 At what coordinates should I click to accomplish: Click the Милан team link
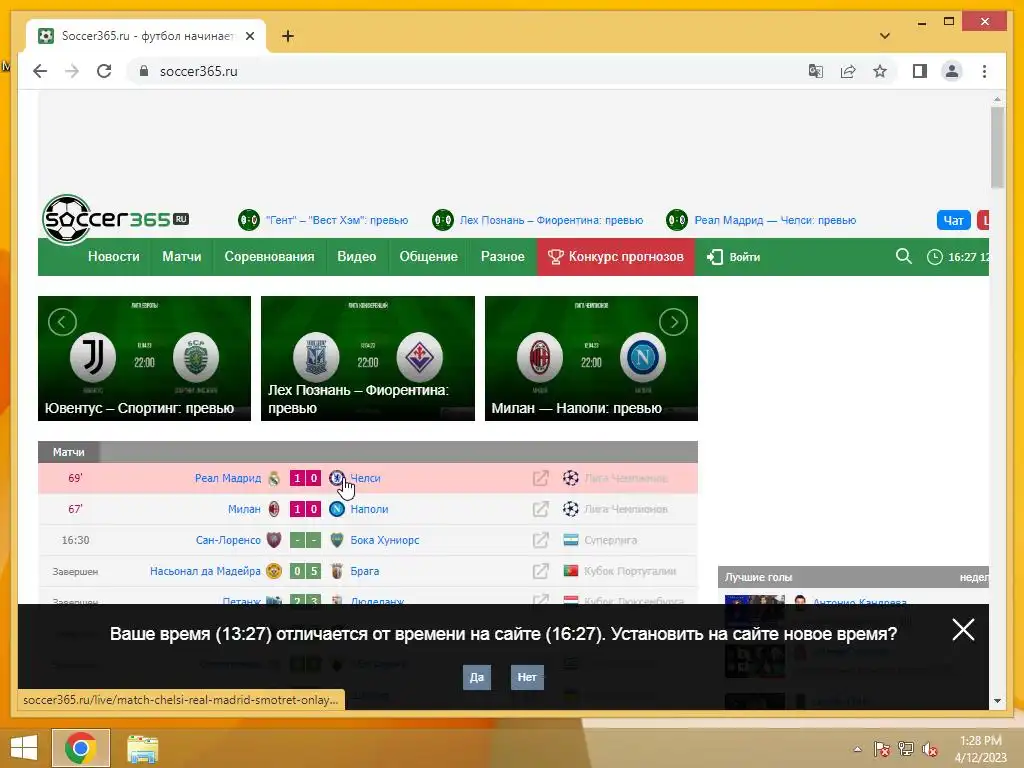244,509
